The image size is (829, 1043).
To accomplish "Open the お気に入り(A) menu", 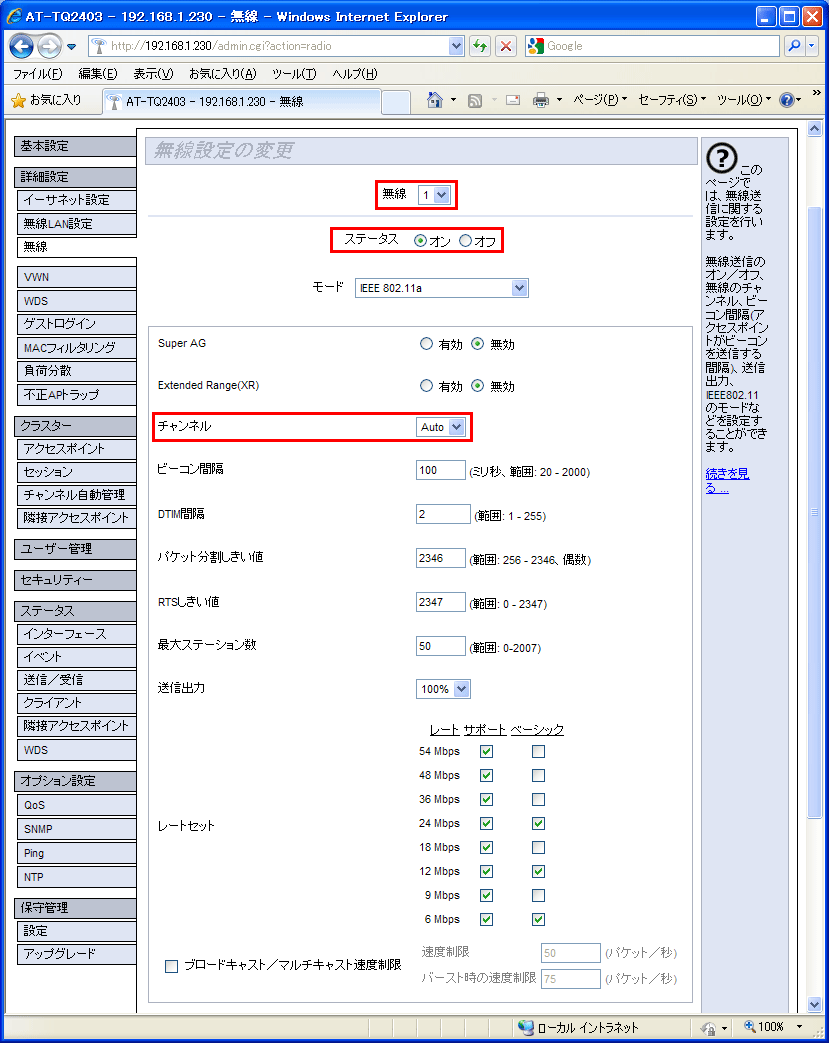I will tap(222, 74).
